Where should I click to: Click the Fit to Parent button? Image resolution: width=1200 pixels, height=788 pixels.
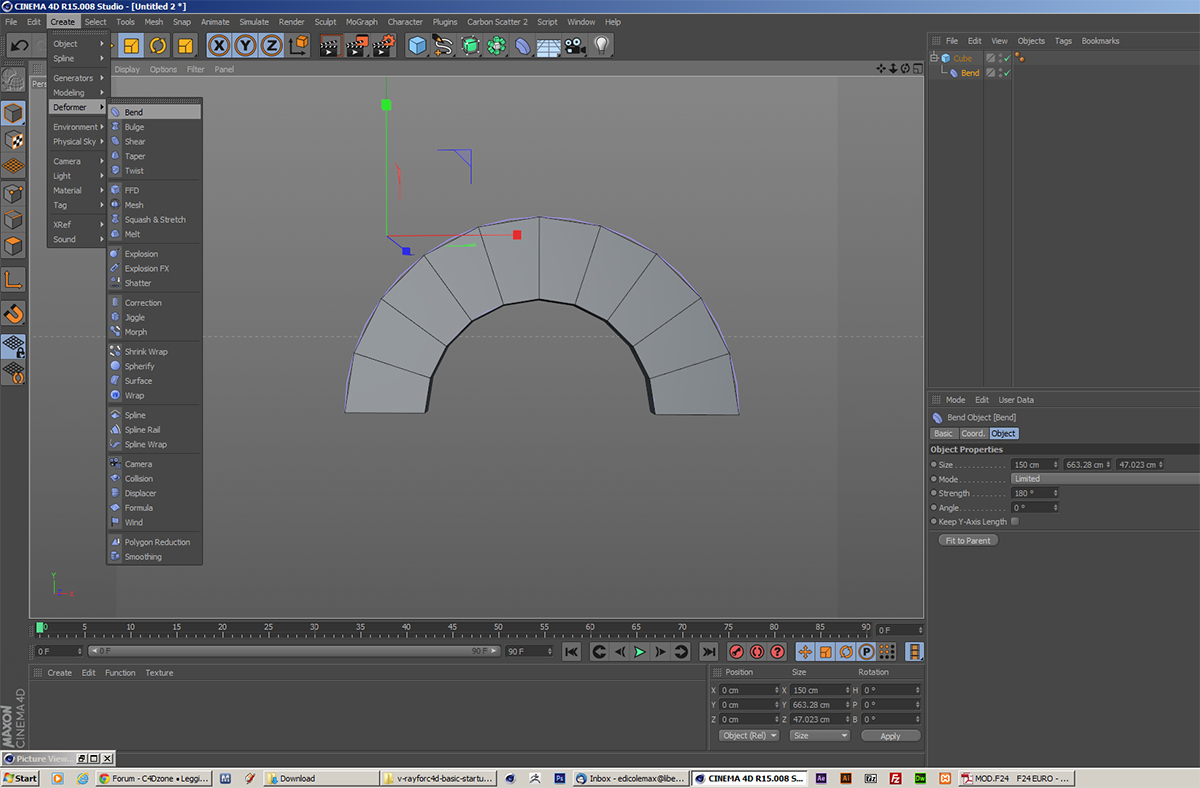(968, 541)
